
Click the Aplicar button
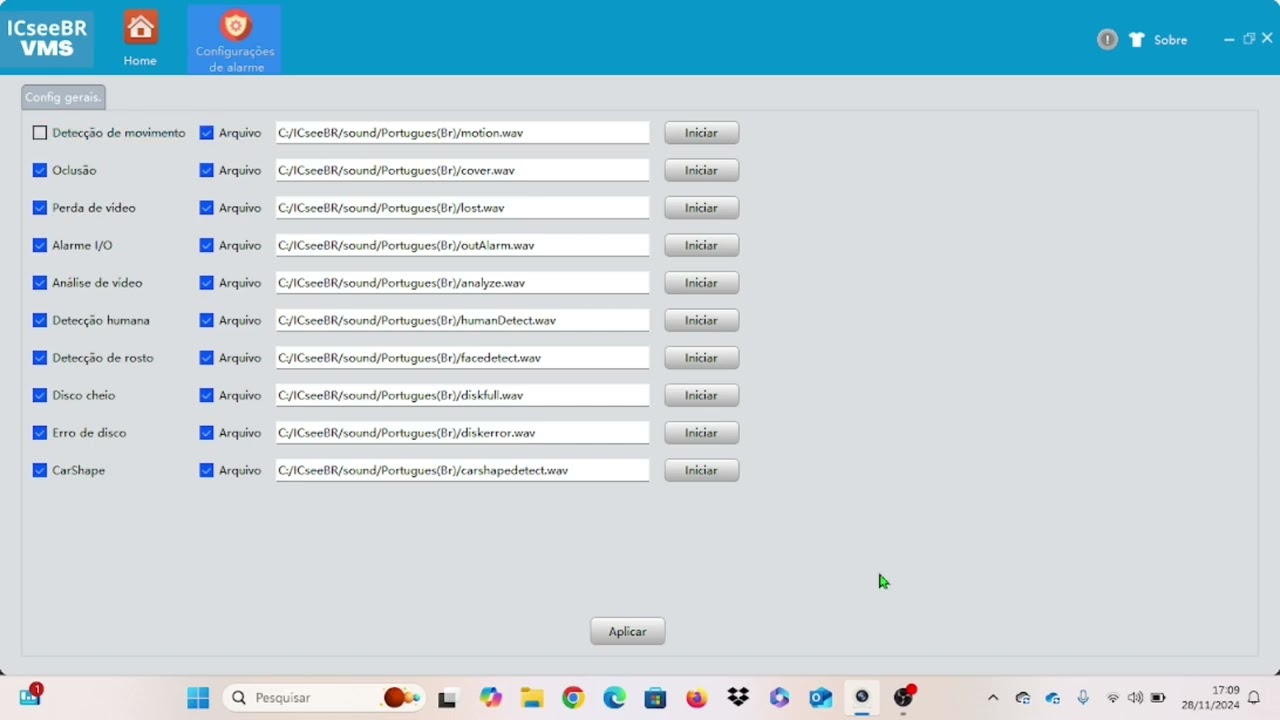[627, 631]
